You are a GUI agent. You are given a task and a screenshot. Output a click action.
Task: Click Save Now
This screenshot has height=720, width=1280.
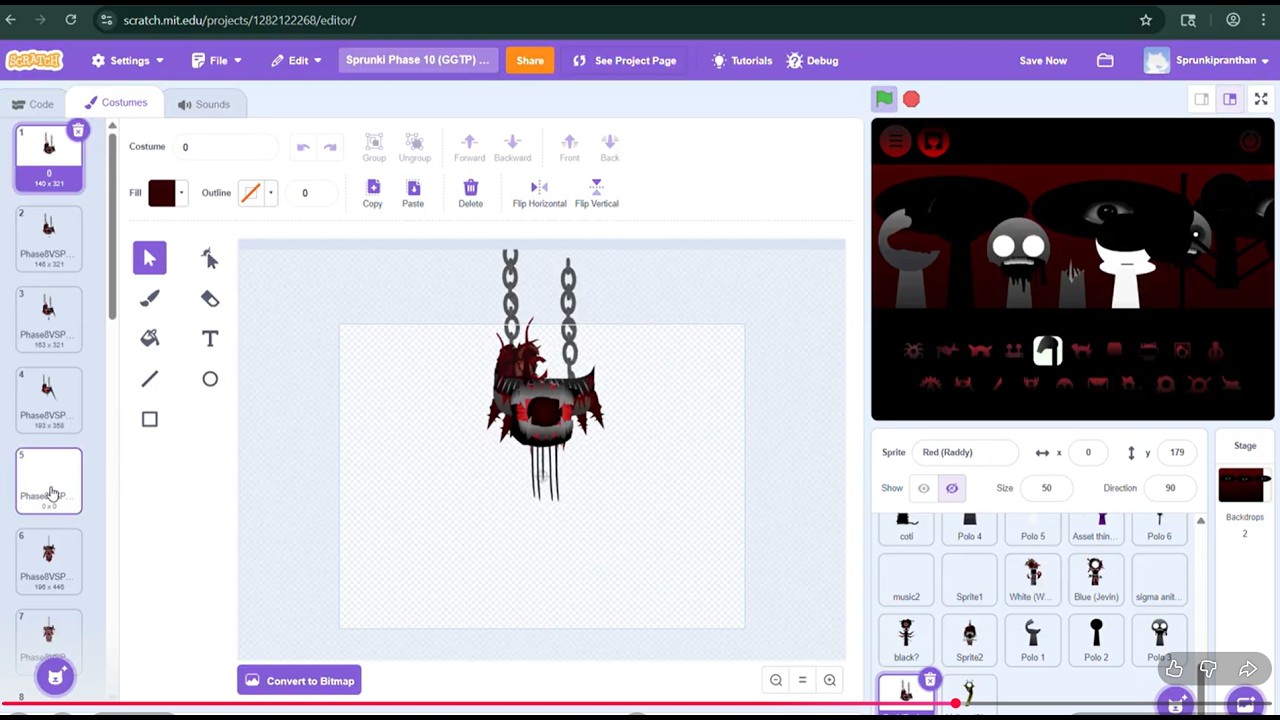coord(1043,60)
